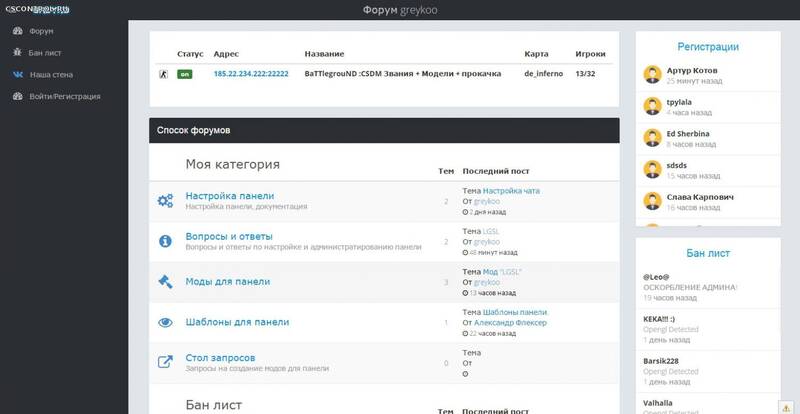Click the gavel icon beside Моды для панели
Viewport: 800px width, 414px height.
pyautogui.click(x=165, y=282)
